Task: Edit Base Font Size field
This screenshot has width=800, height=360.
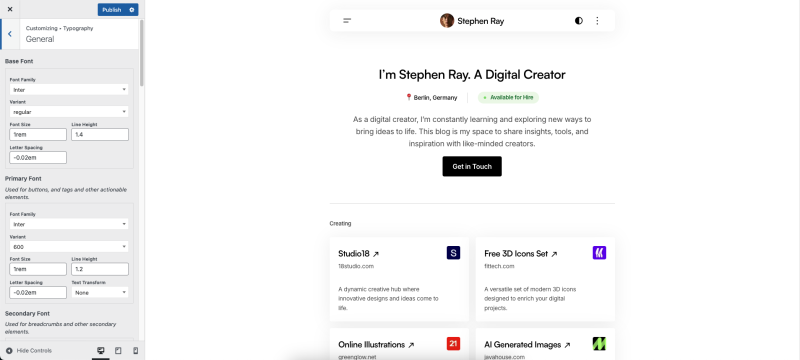Action: click(38, 135)
